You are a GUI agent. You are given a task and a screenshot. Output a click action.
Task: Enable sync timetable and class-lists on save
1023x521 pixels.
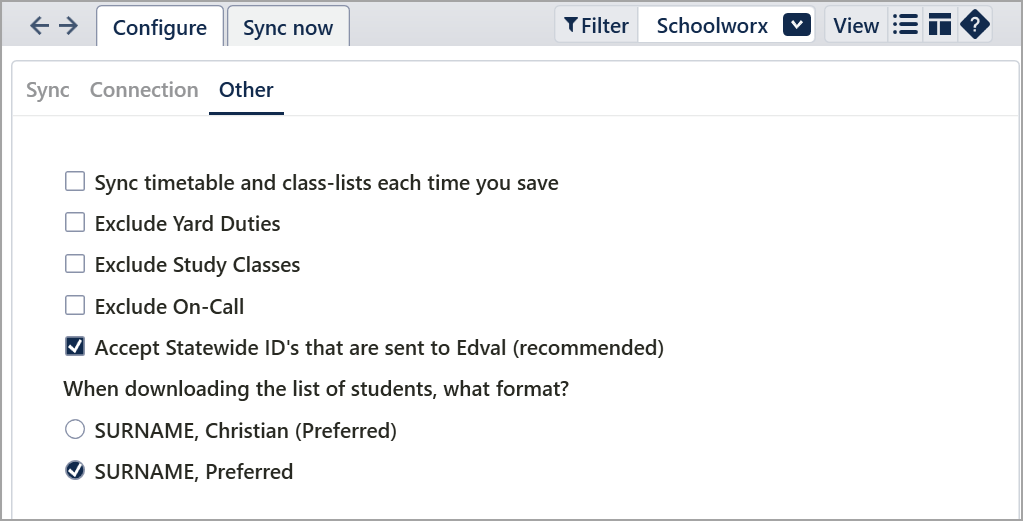click(x=75, y=182)
